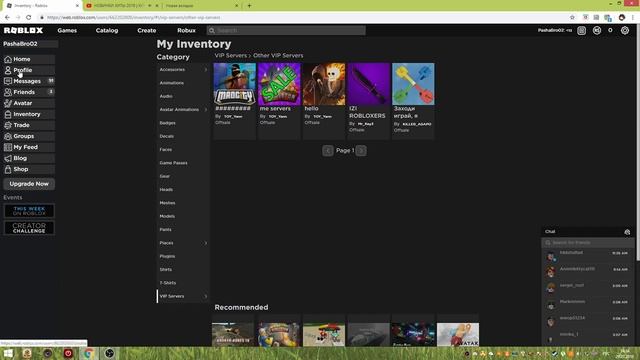Bookmark the page with star icon
This screenshot has width=640, height=360.
(x=572, y=18)
